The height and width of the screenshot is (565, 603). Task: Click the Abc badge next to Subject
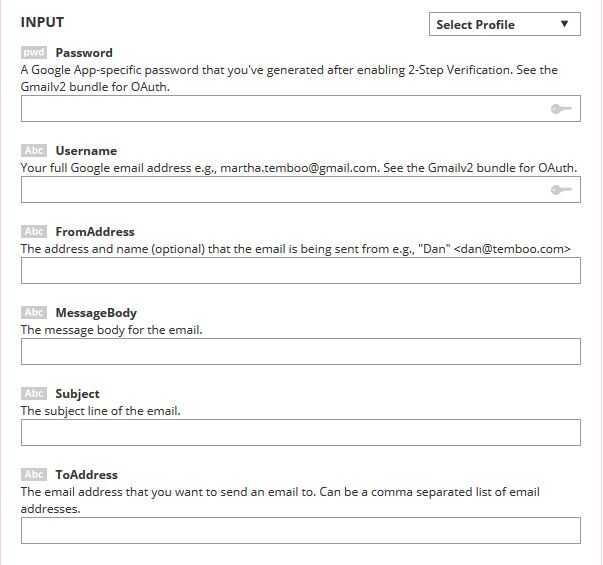[33, 393]
